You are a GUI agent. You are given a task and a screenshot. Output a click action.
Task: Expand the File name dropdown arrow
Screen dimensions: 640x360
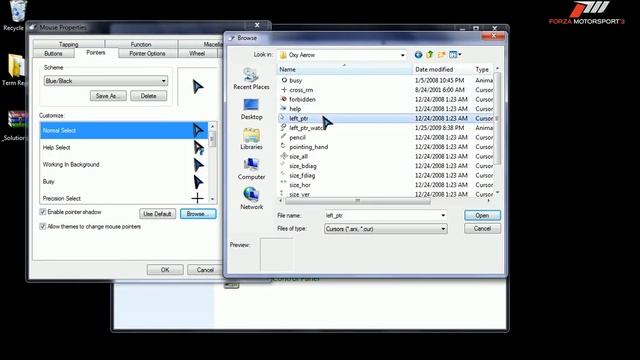(443, 215)
